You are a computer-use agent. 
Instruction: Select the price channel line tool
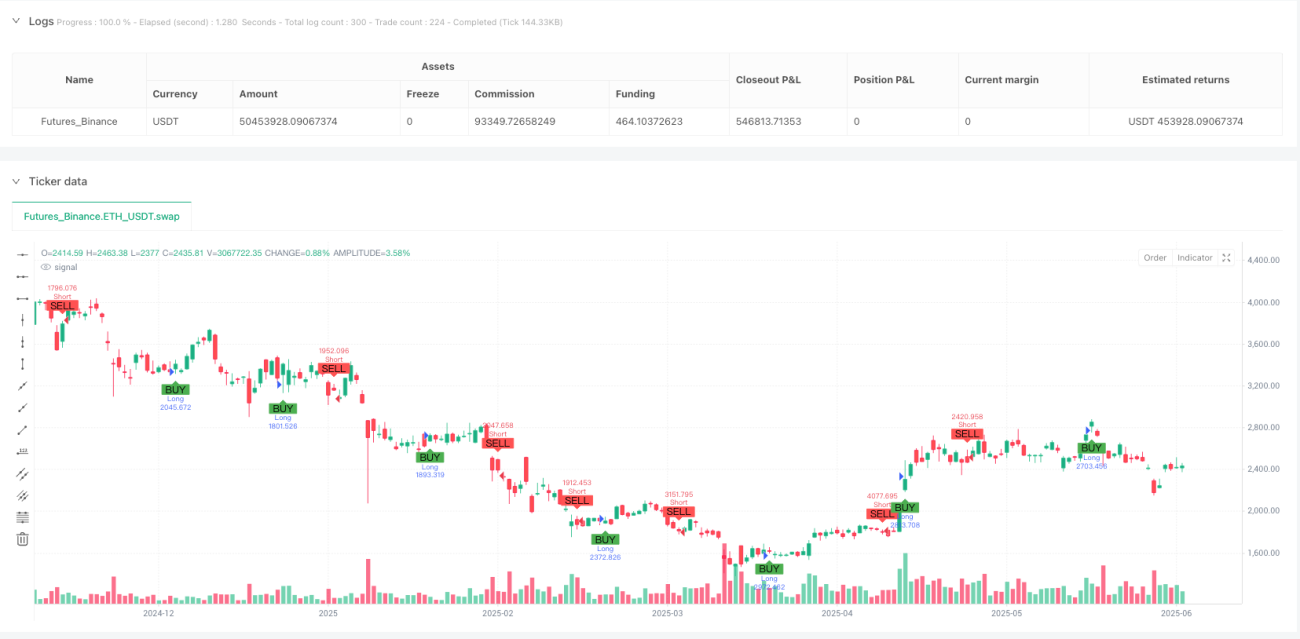tap(22, 496)
